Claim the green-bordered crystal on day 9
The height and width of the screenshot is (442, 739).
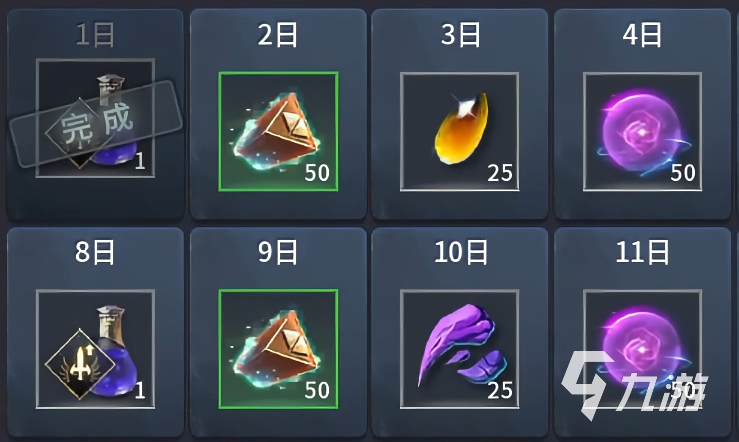click(x=278, y=349)
